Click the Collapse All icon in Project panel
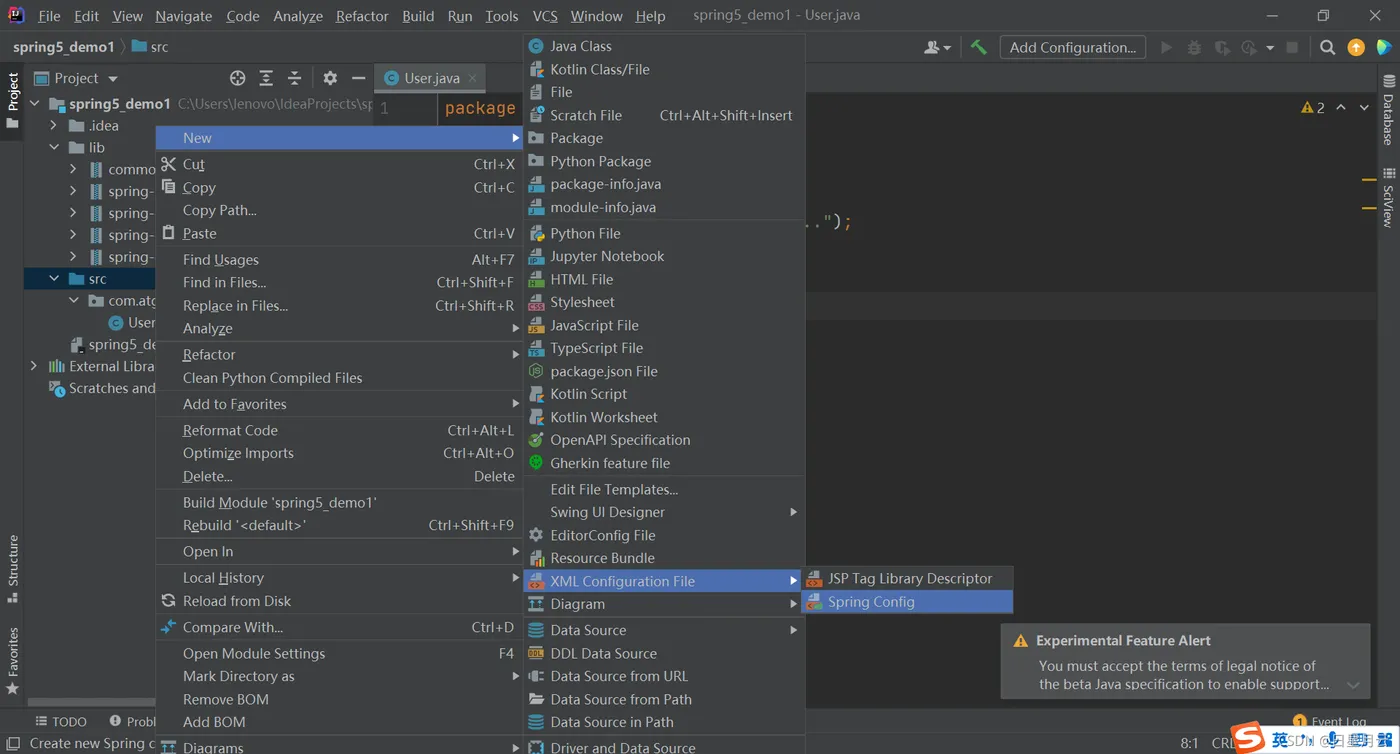 tap(294, 78)
